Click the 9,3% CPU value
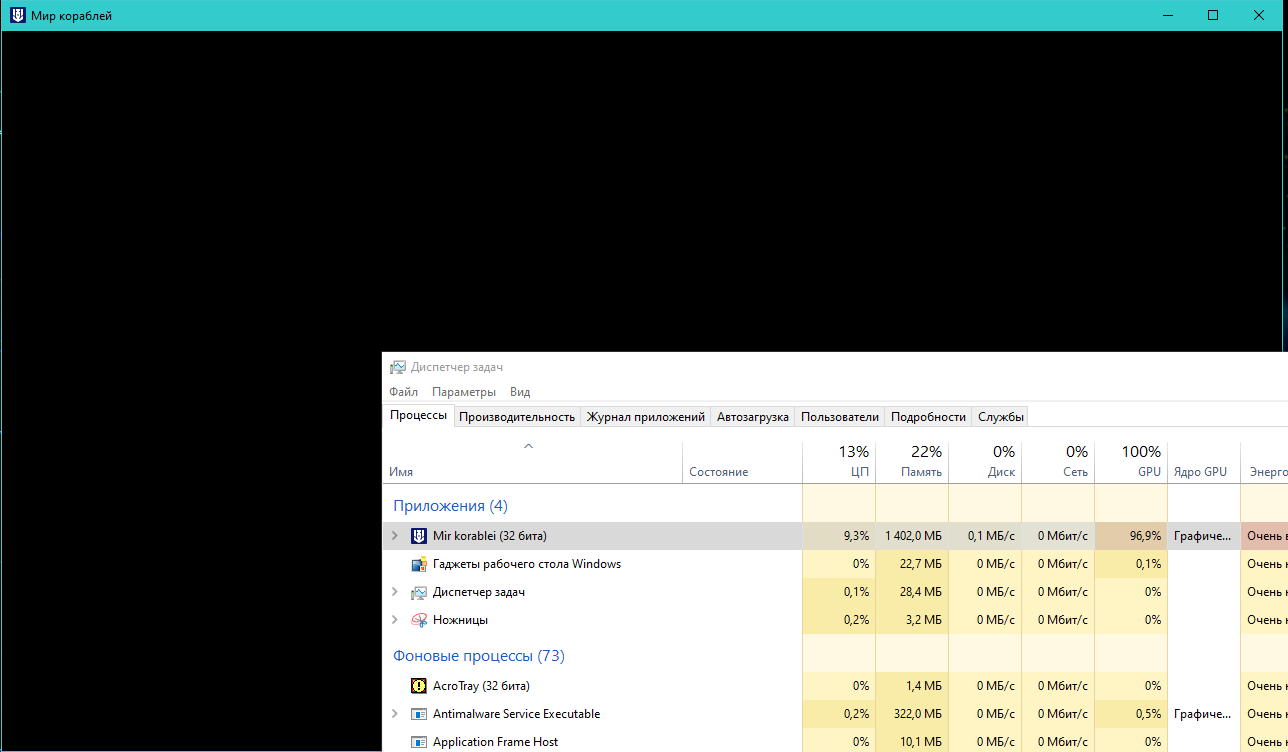The height and width of the screenshot is (752, 1288). pos(856,536)
